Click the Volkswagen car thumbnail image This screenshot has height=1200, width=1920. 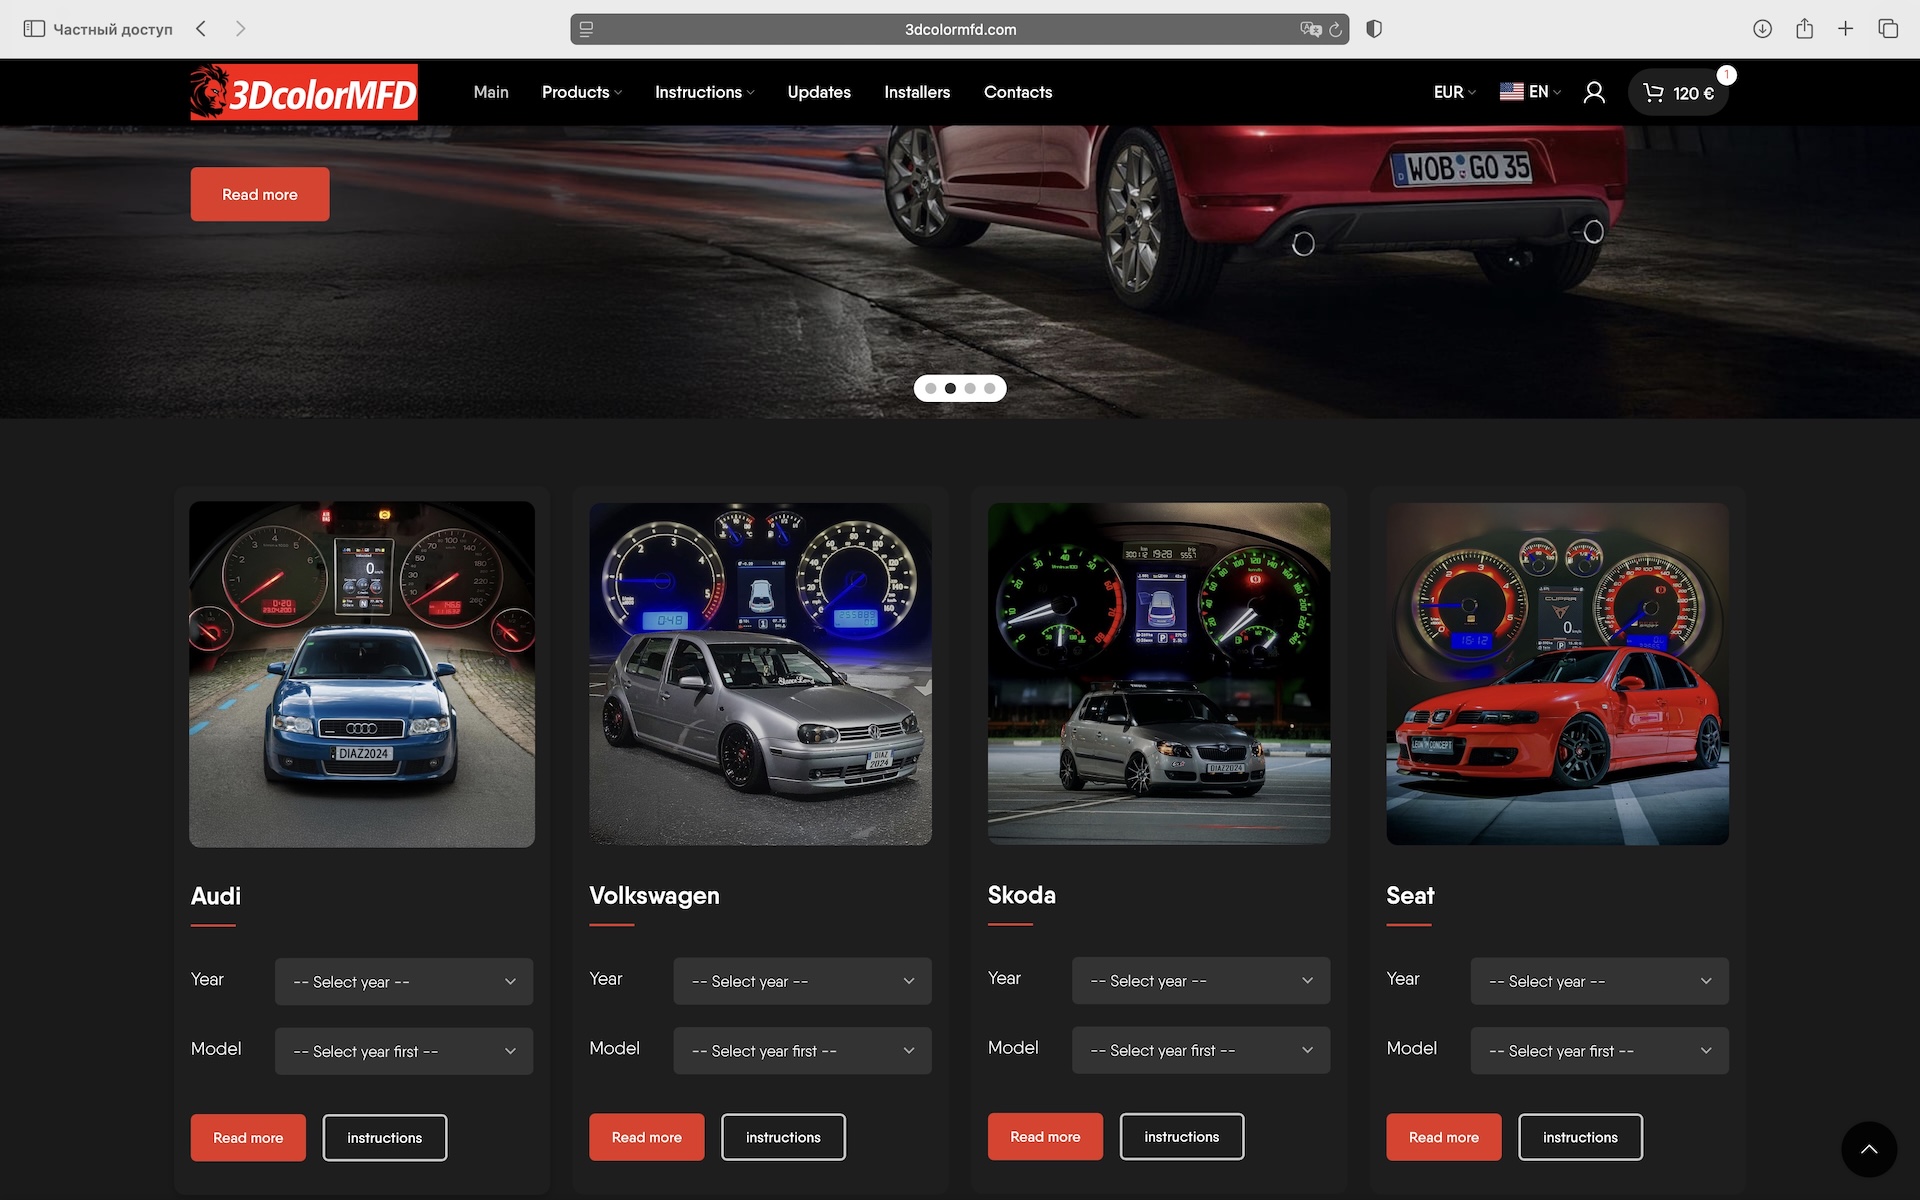click(760, 674)
